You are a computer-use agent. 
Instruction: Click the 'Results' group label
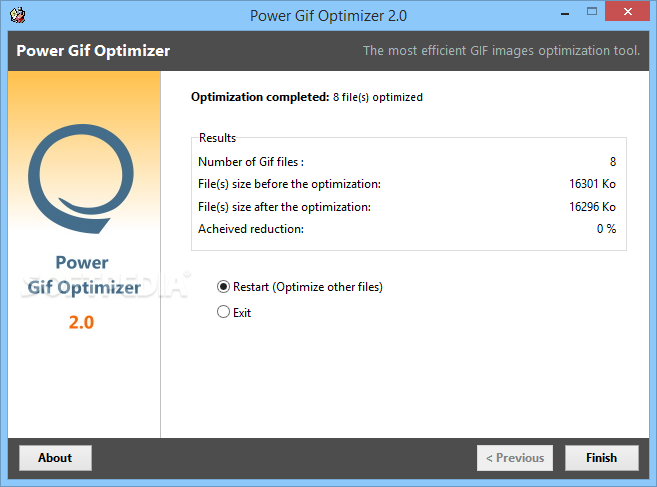click(217, 138)
